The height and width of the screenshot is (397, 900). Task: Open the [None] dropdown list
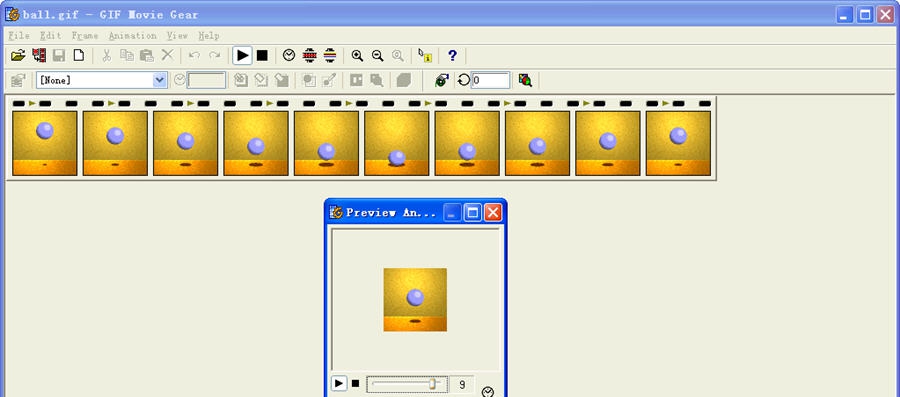coord(160,80)
